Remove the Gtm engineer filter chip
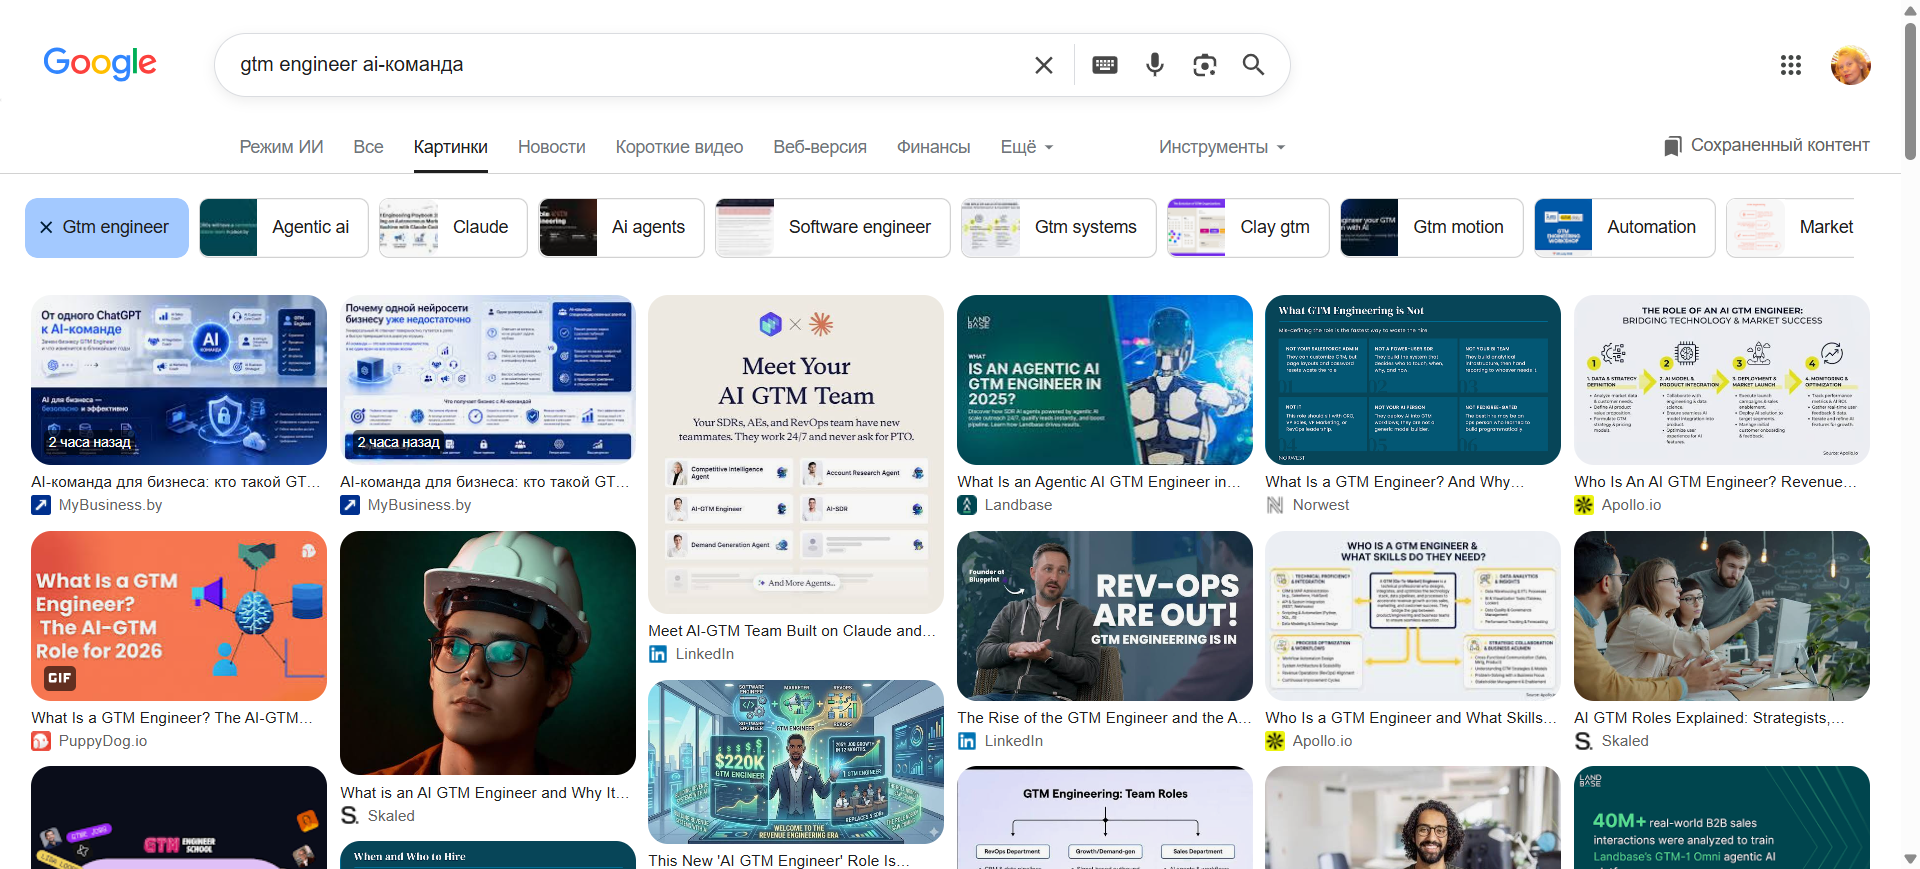The height and width of the screenshot is (869, 1920). click(x=46, y=227)
